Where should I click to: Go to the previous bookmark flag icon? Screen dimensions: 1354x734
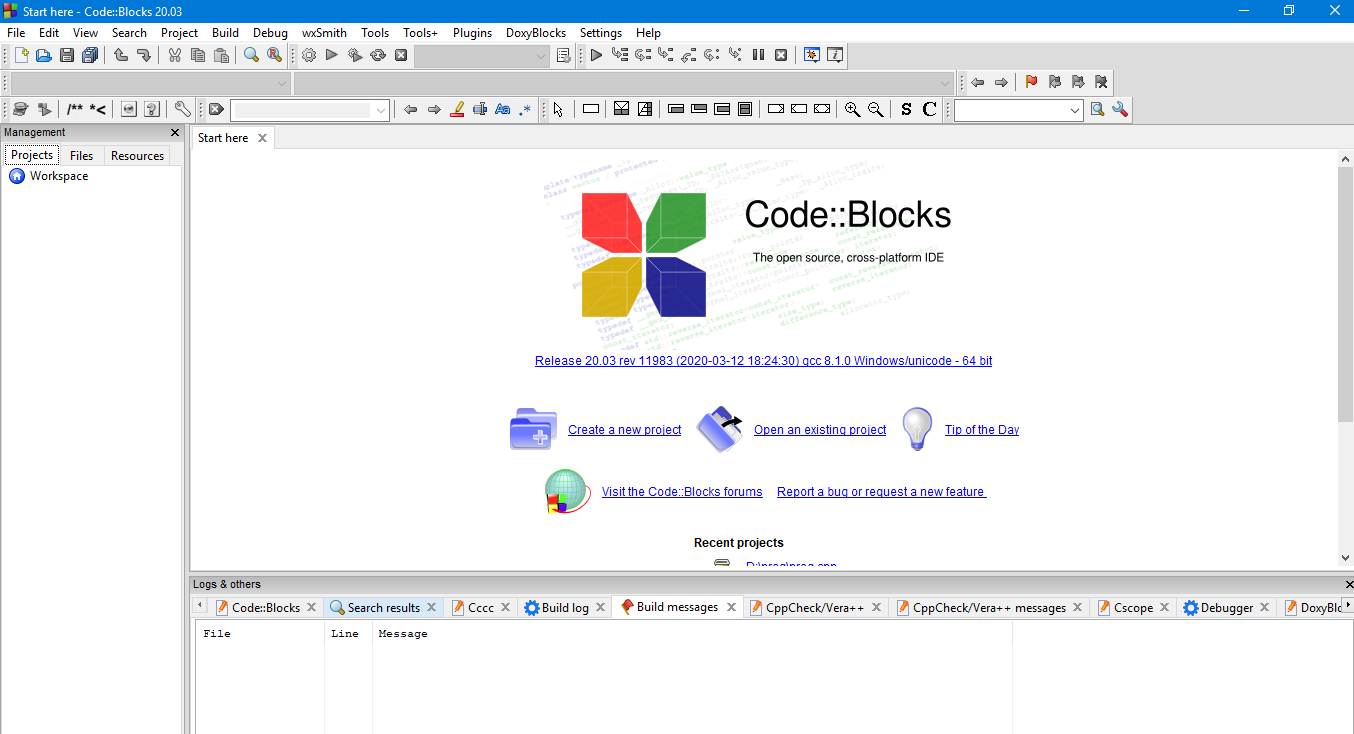1055,82
